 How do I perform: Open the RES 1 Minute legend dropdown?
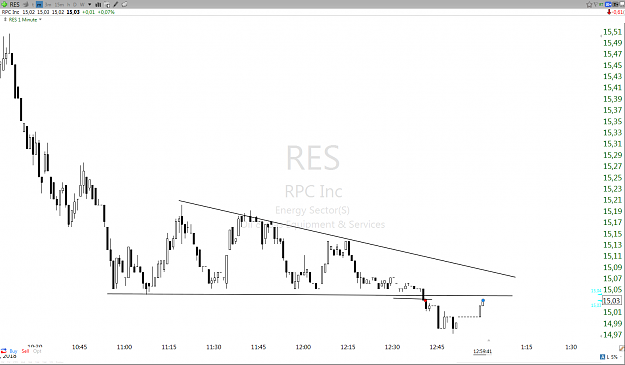coord(40,19)
